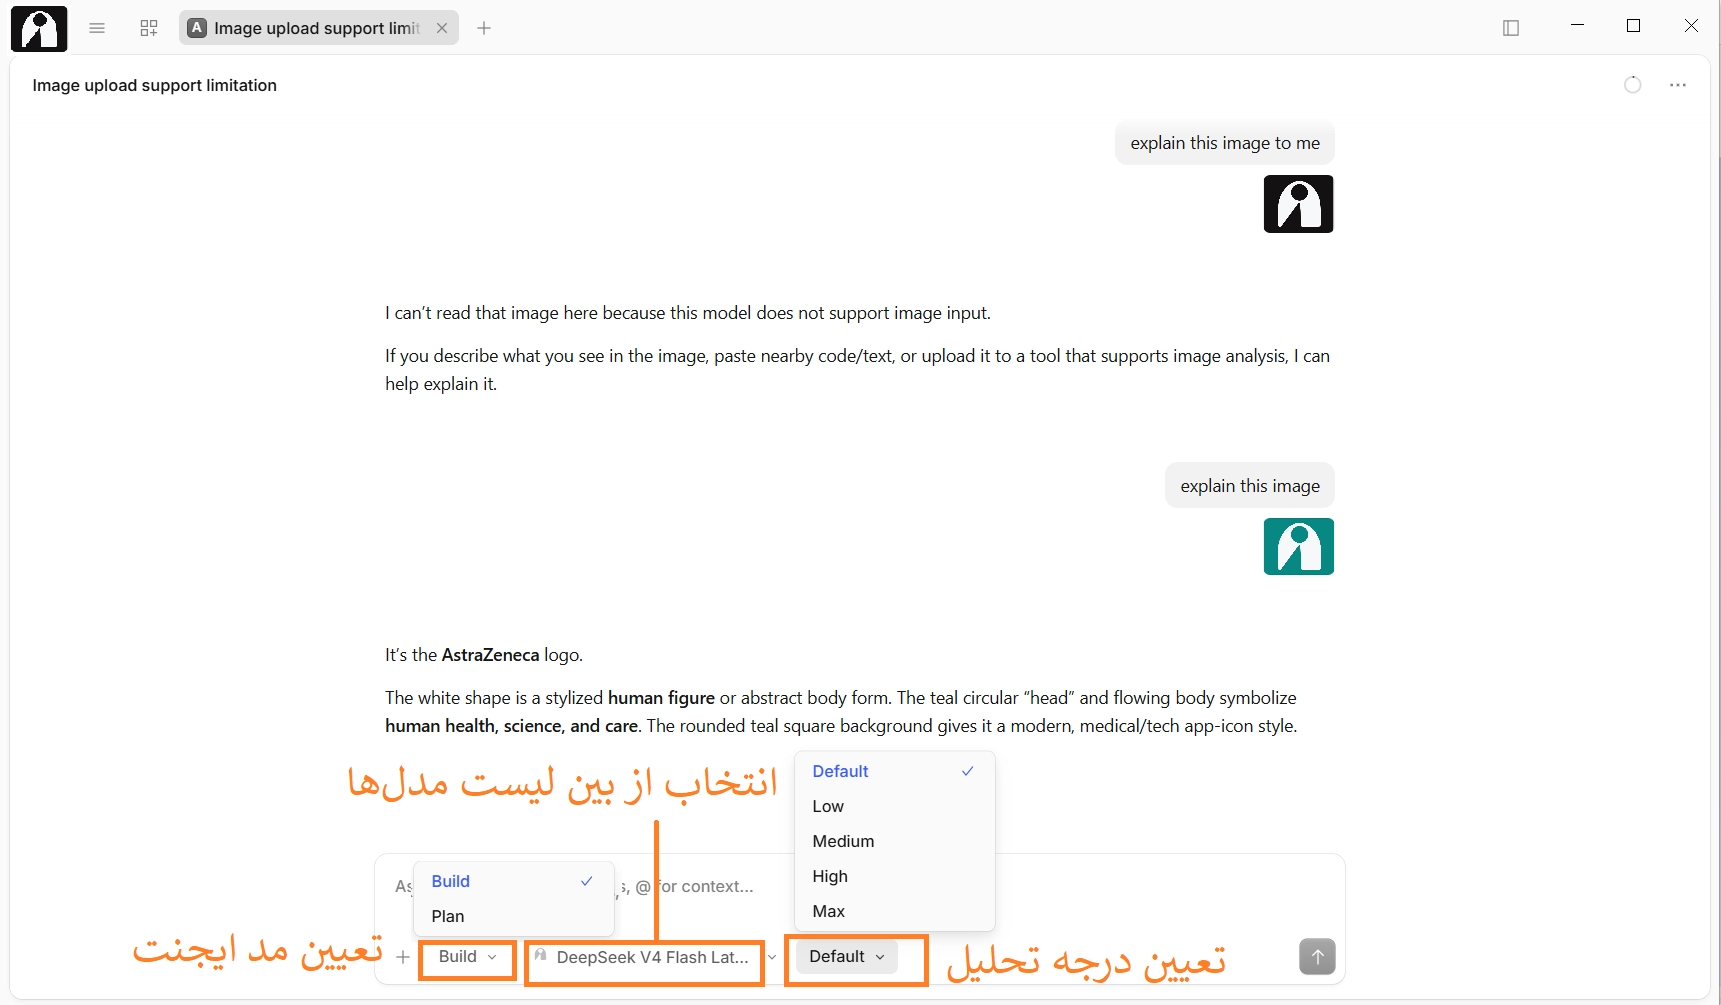Click the app logo in the title bar

coord(39,28)
